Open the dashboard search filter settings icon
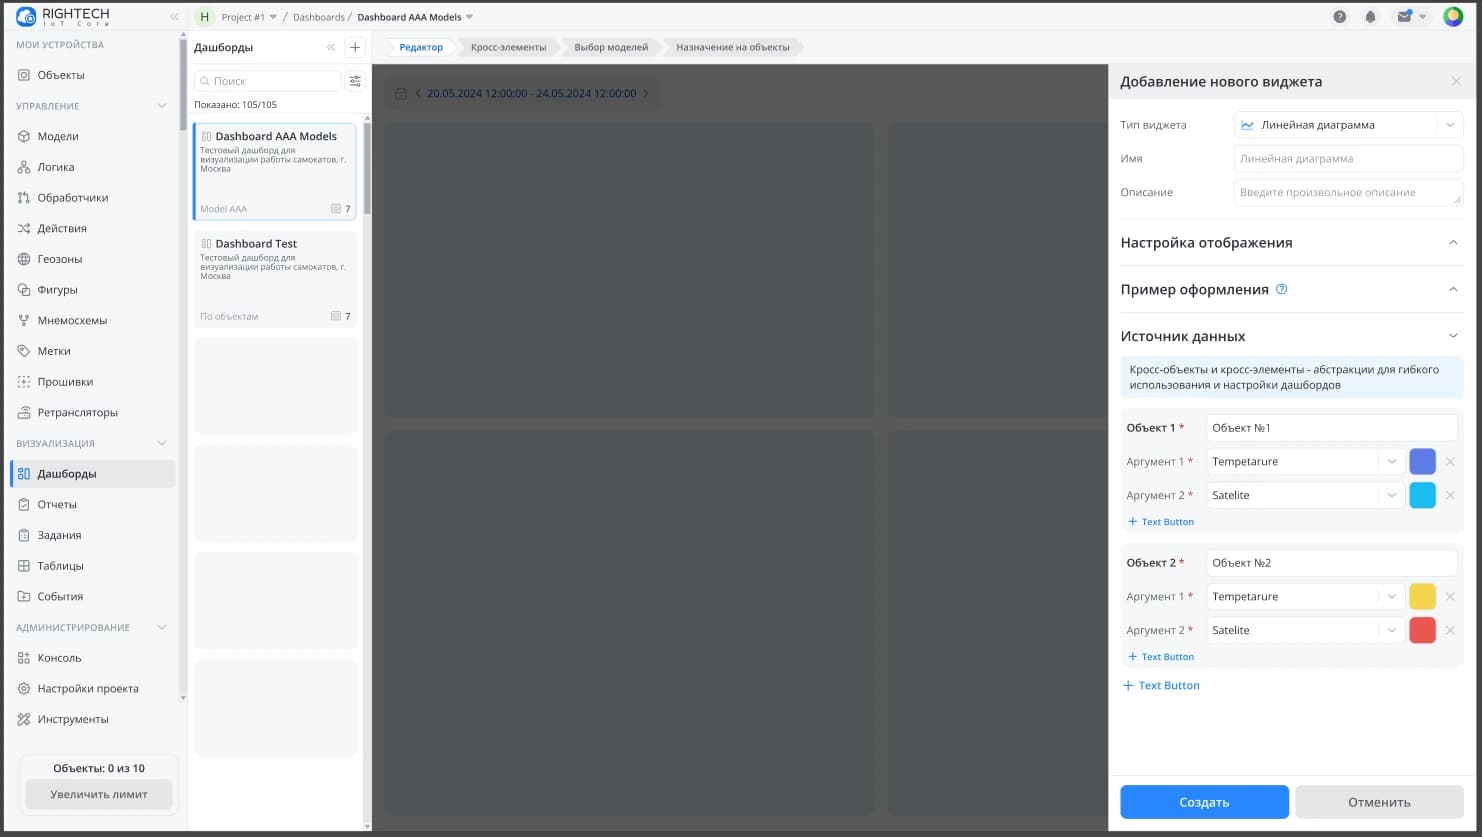This screenshot has height=837, width=1482. 355,81
